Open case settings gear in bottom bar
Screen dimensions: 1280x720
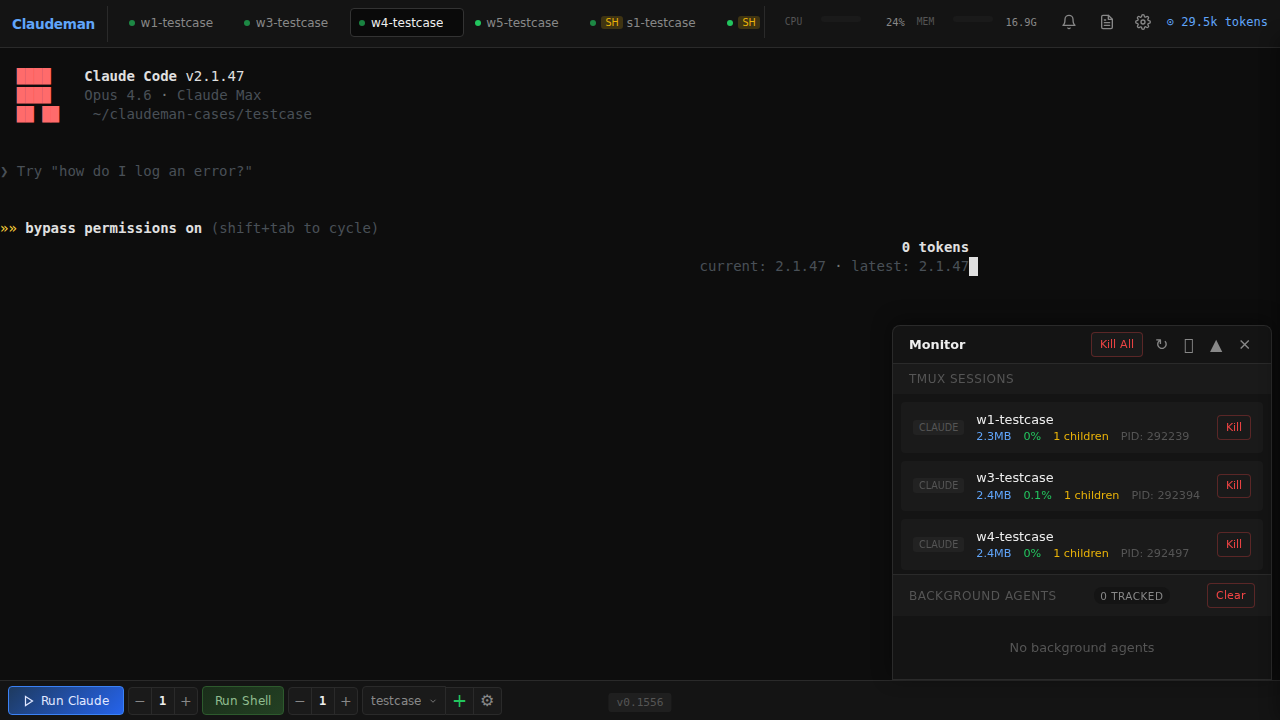(x=488, y=701)
